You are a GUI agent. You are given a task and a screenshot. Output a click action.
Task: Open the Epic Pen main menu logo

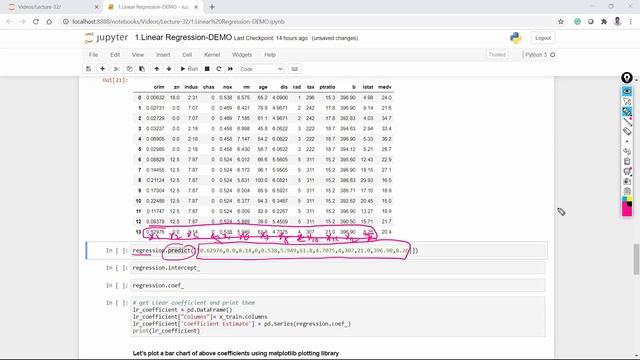click(x=627, y=78)
